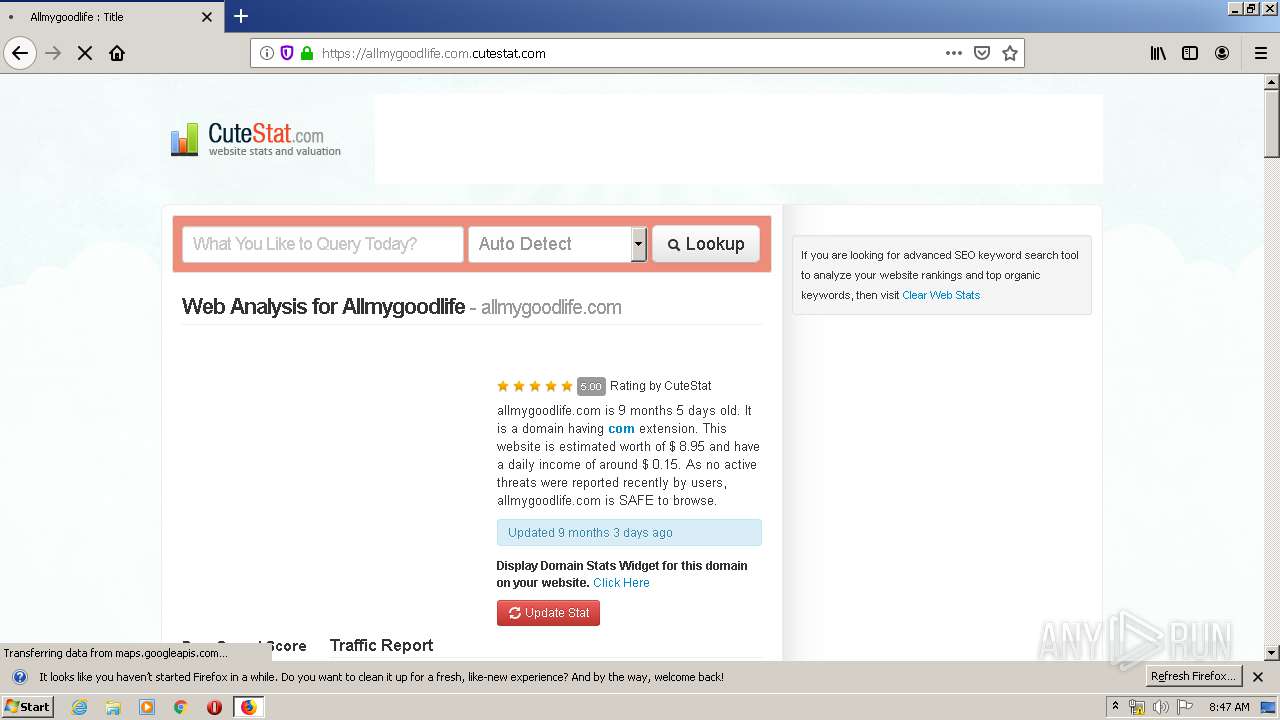
Task: Click the address bar URL
Action: tap(434, 54)
